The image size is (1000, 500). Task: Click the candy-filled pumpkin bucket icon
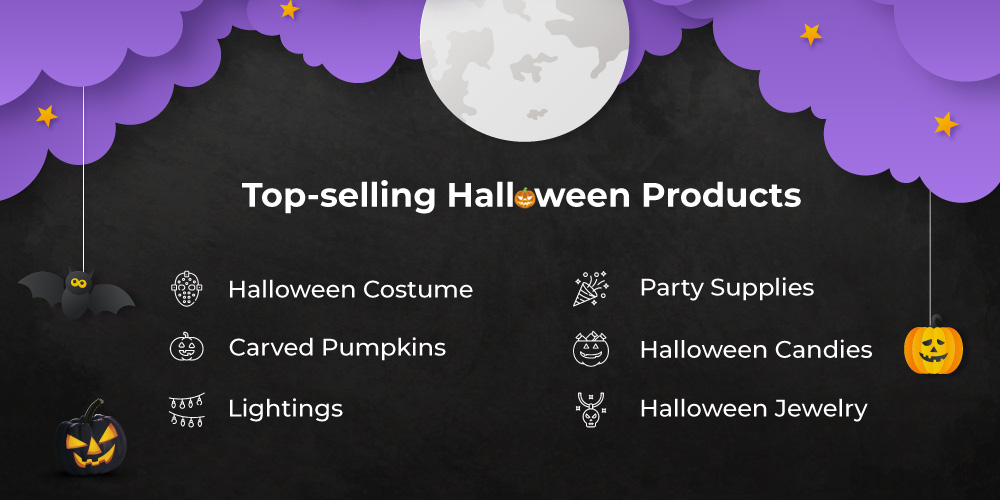pos(591,349)
